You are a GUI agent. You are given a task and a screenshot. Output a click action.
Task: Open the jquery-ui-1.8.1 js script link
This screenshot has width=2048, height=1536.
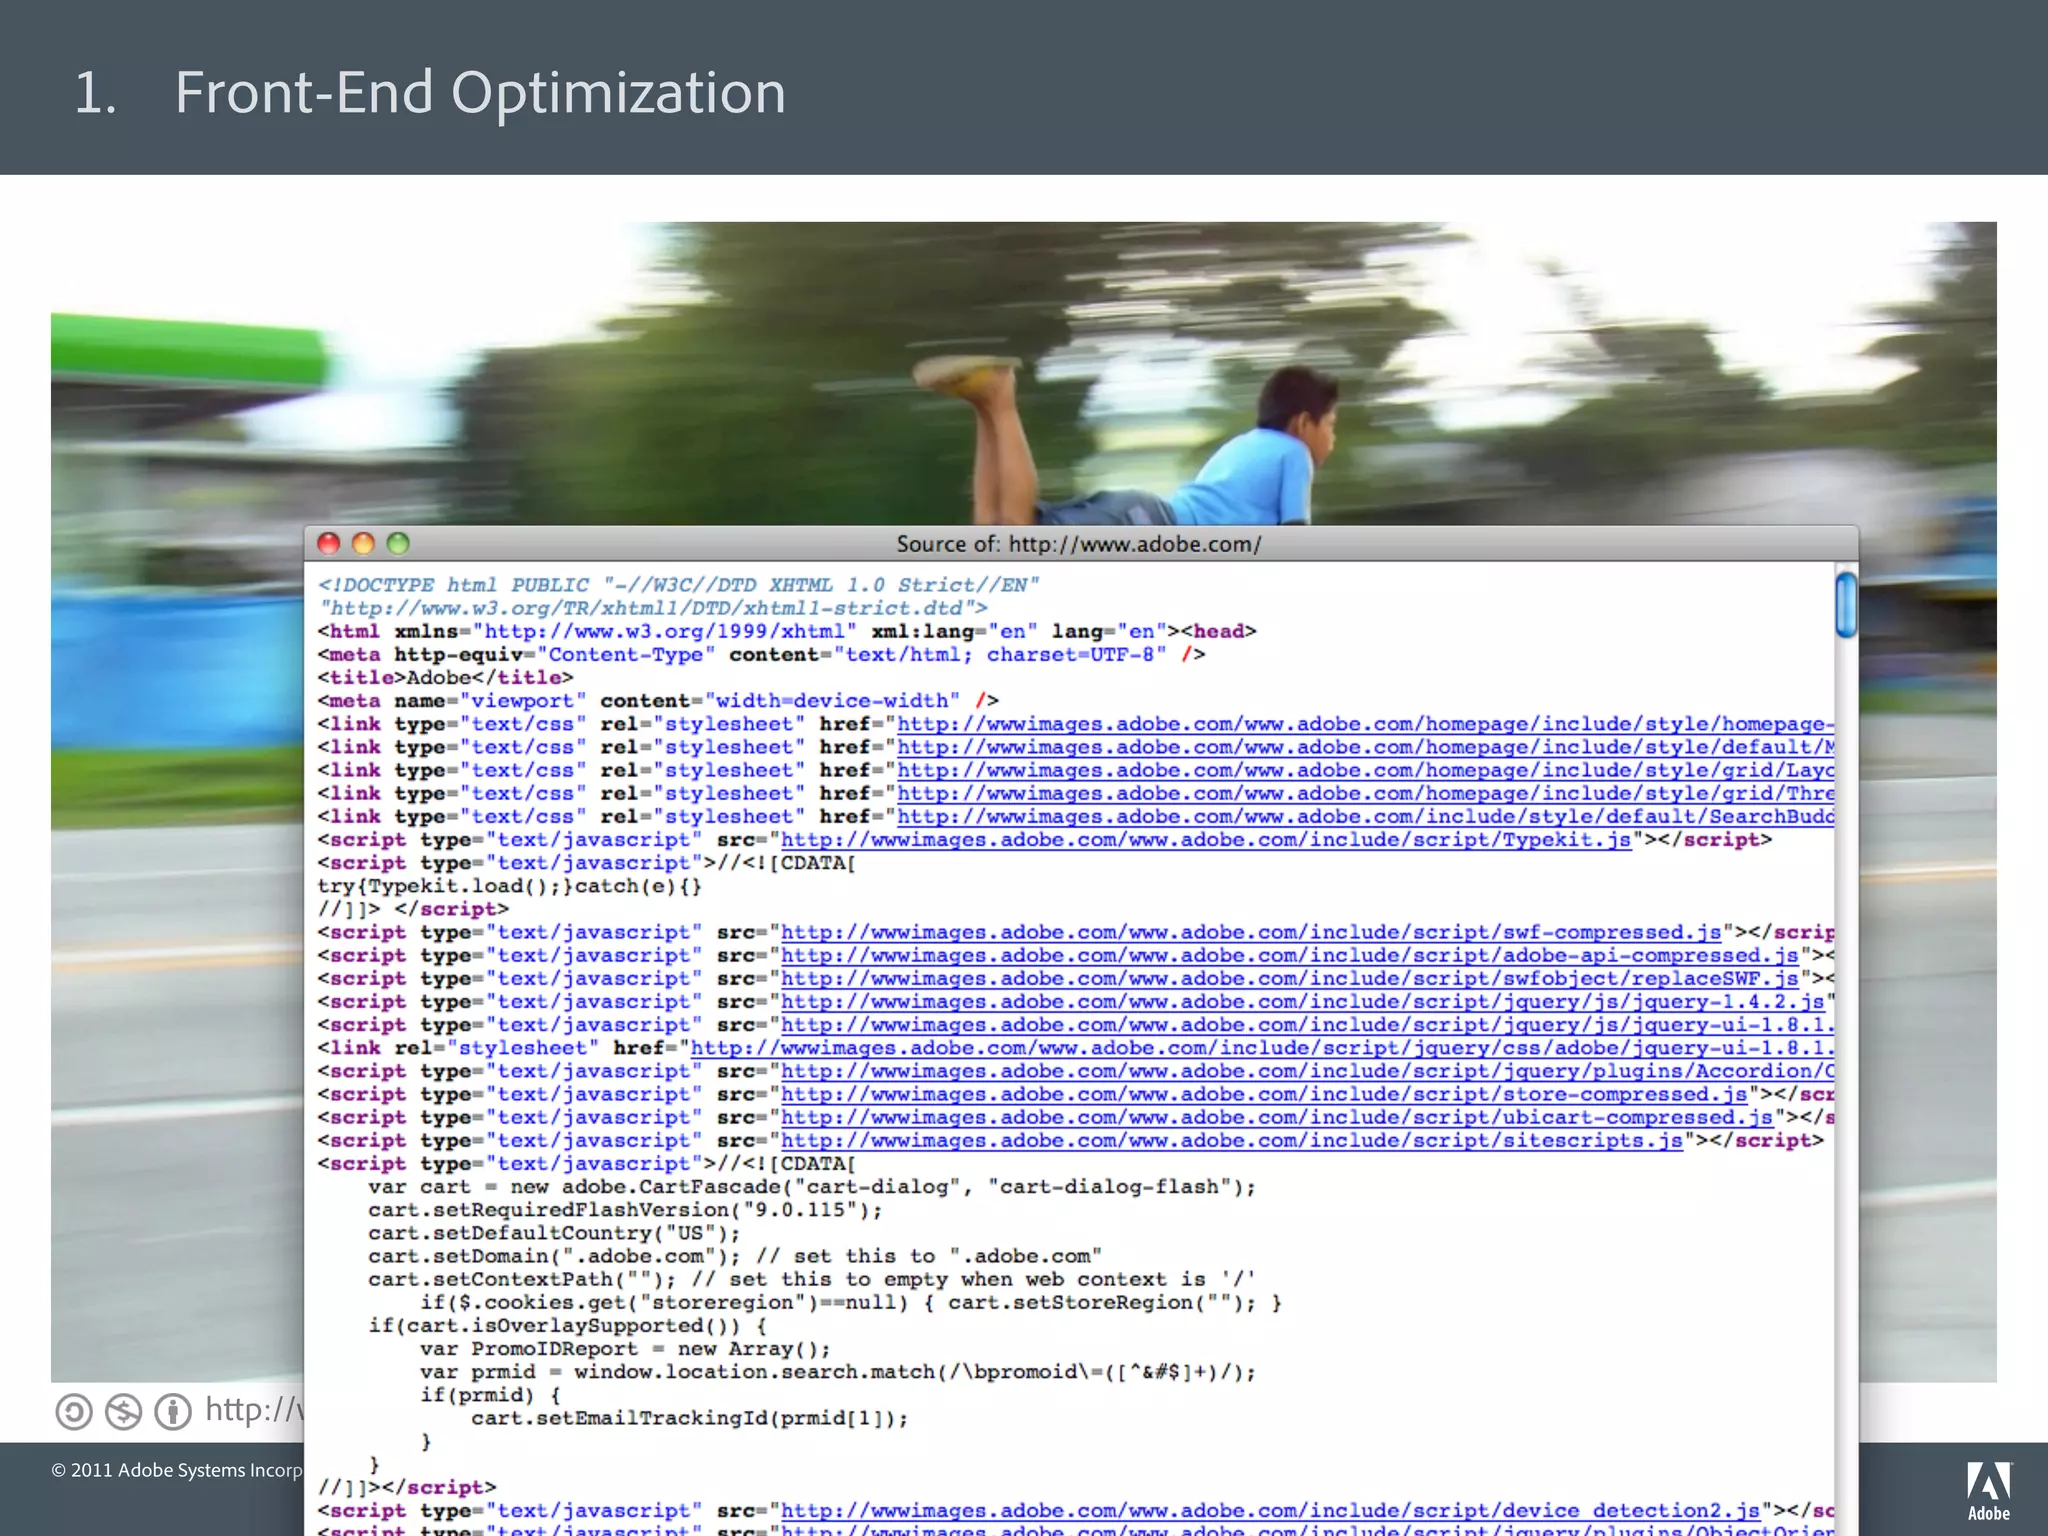1307,1025
